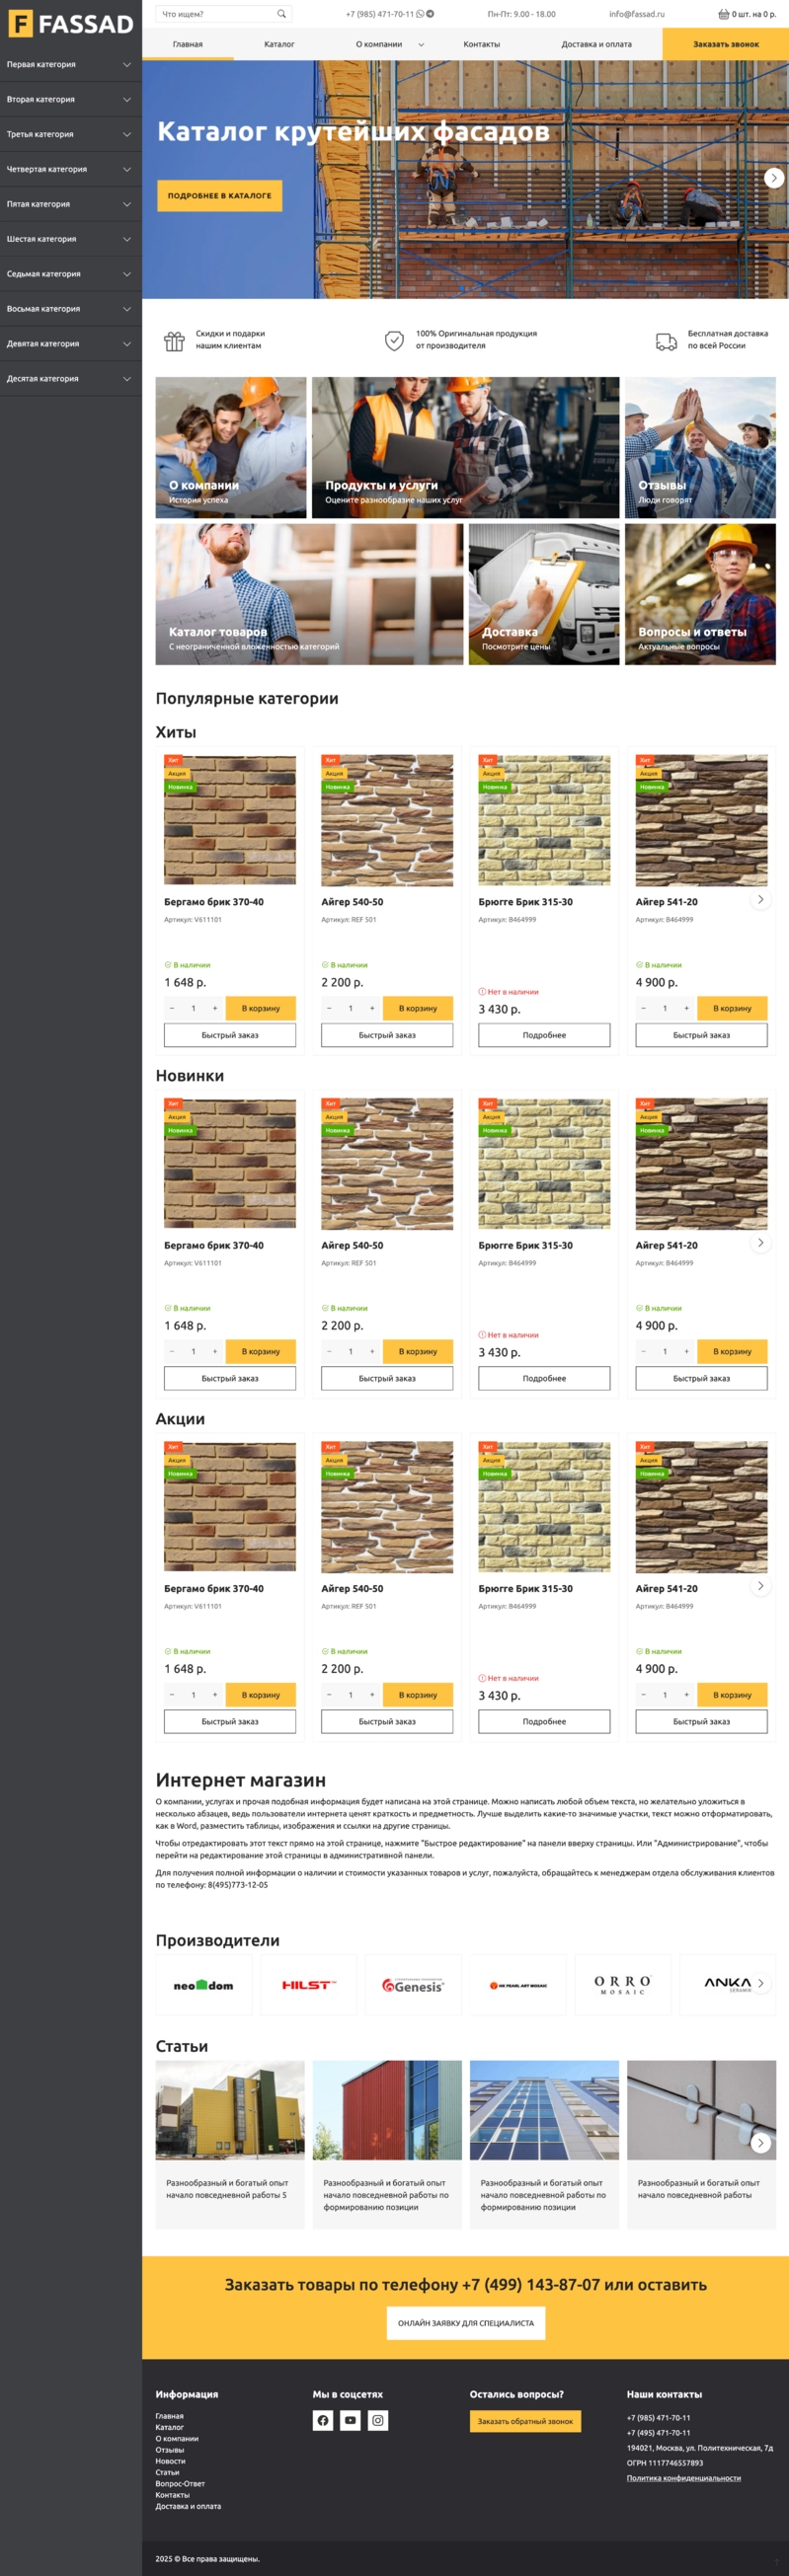The image size is (789, 2576).
Task: Click the FASSAD logo
Action: (x=71, y=23)
